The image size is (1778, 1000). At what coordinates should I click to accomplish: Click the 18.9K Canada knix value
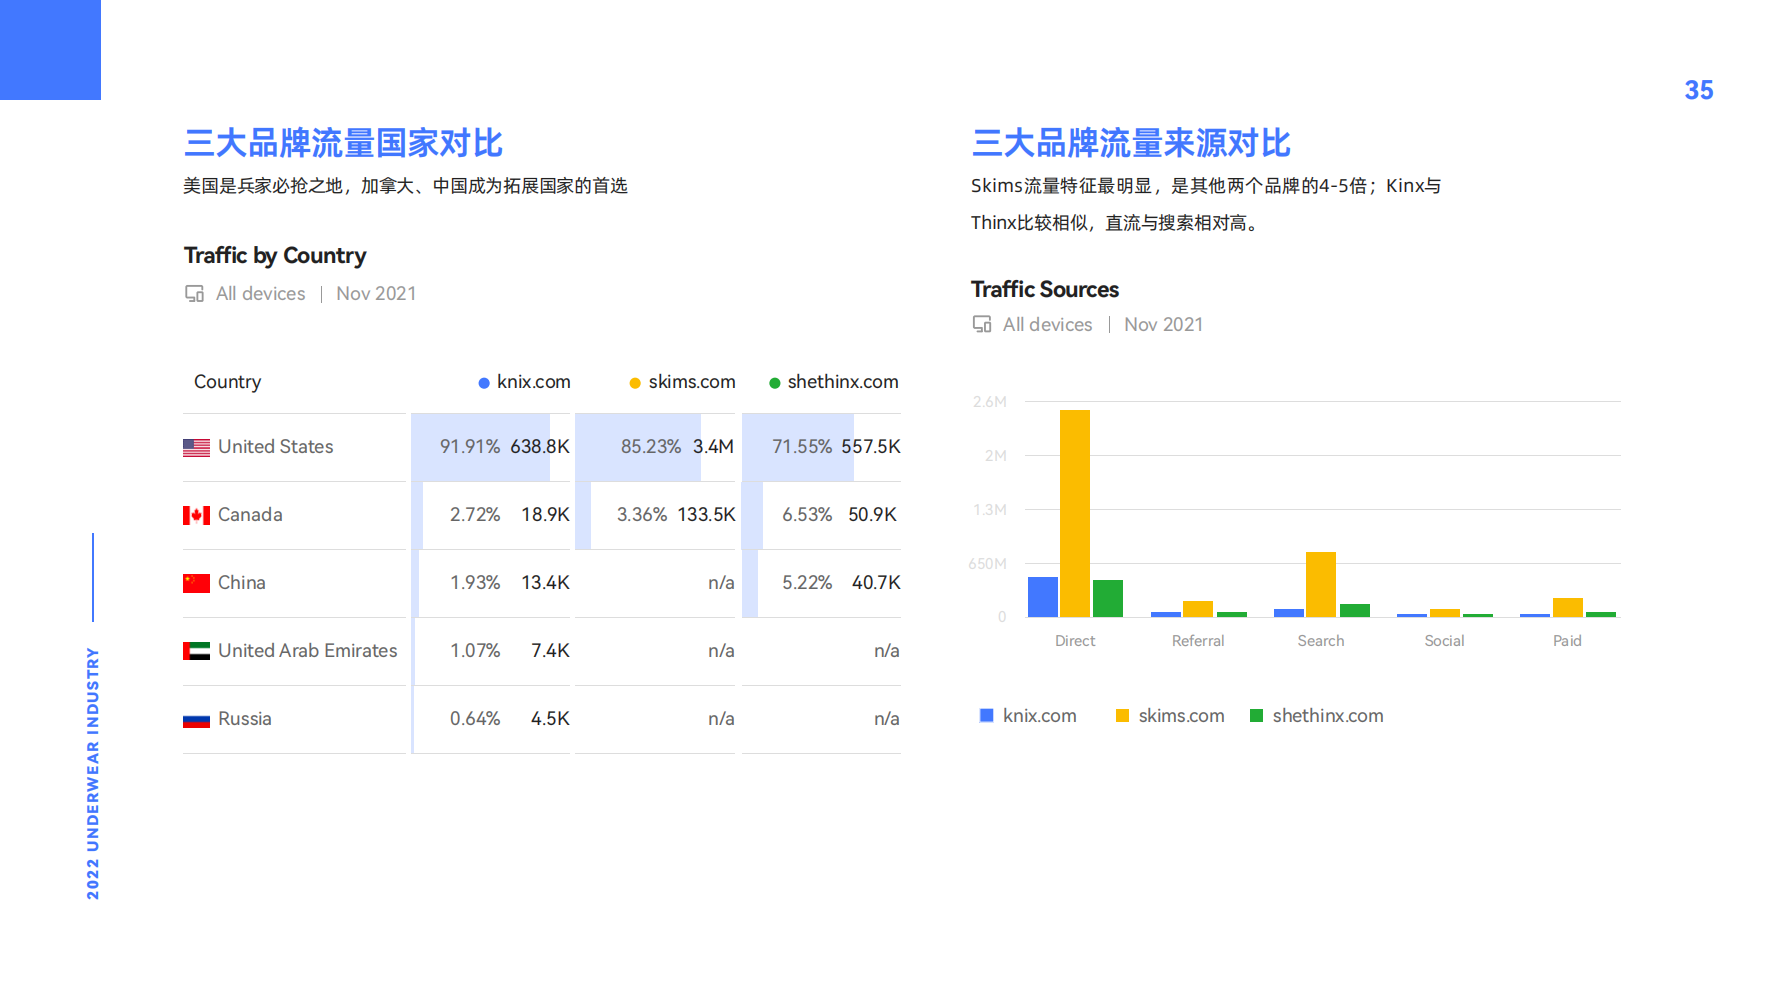[x=546, y=515]
